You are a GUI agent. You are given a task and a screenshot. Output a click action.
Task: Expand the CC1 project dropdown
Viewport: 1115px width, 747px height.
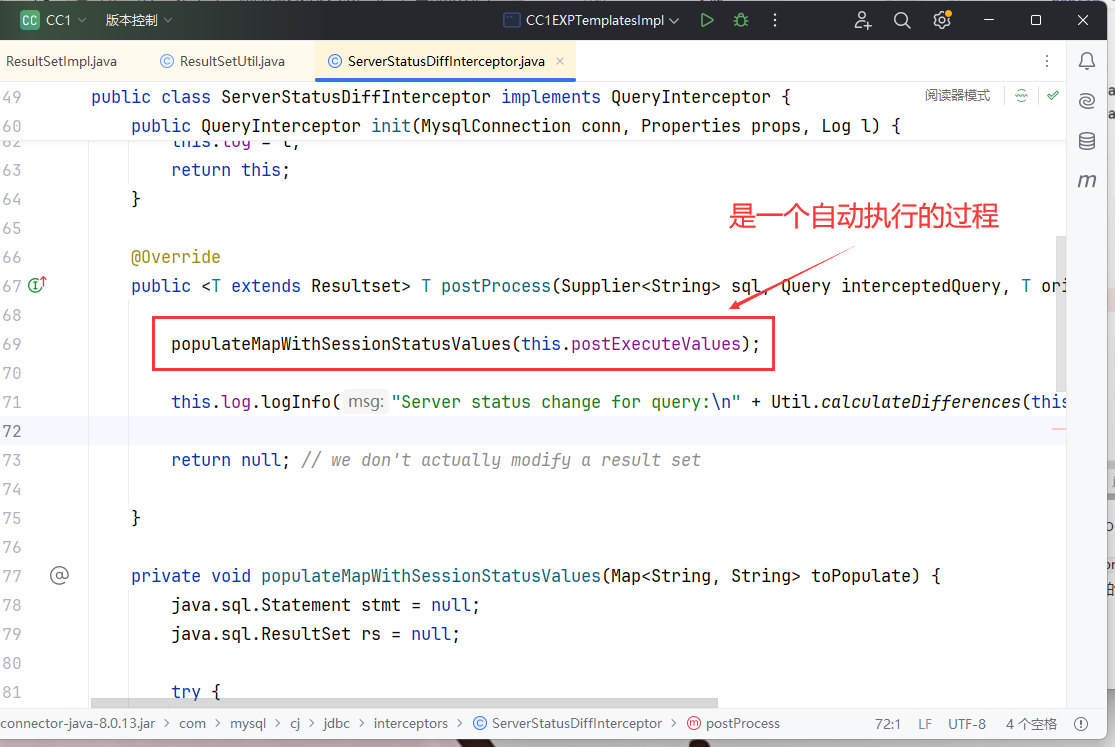[x=54, y=20]
